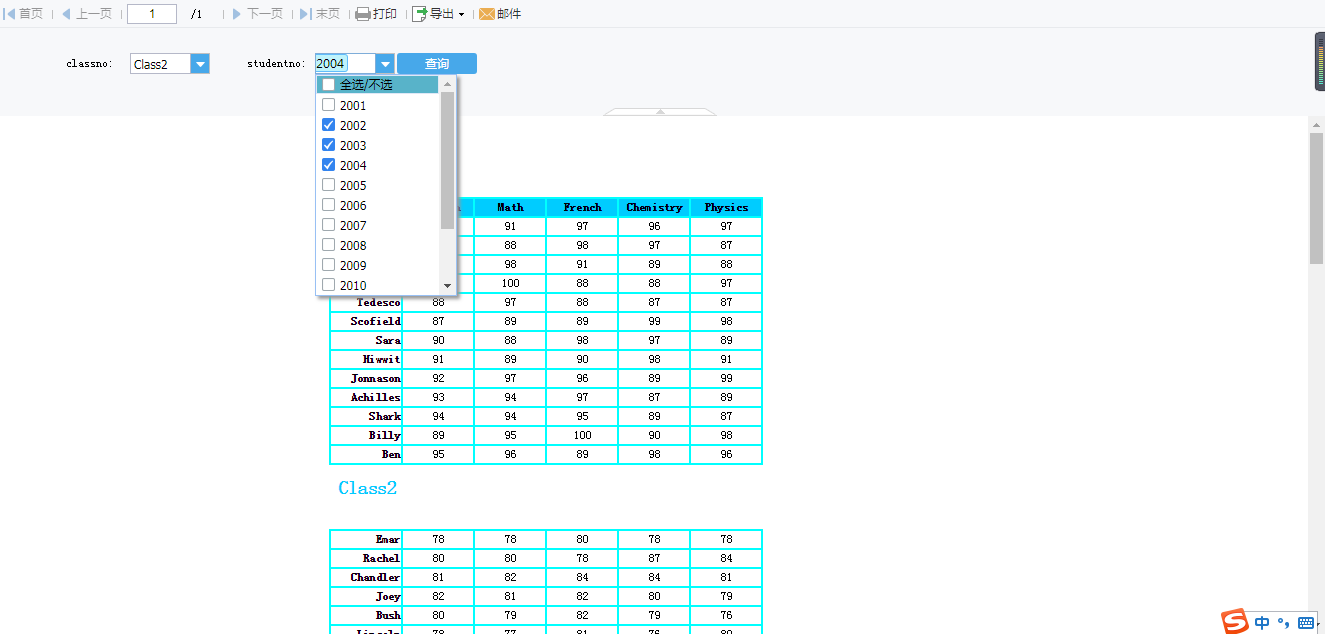Jump to last page (末页) icon
The height and width of the screenshot is (634, 1325).
(x=306, y=14)
